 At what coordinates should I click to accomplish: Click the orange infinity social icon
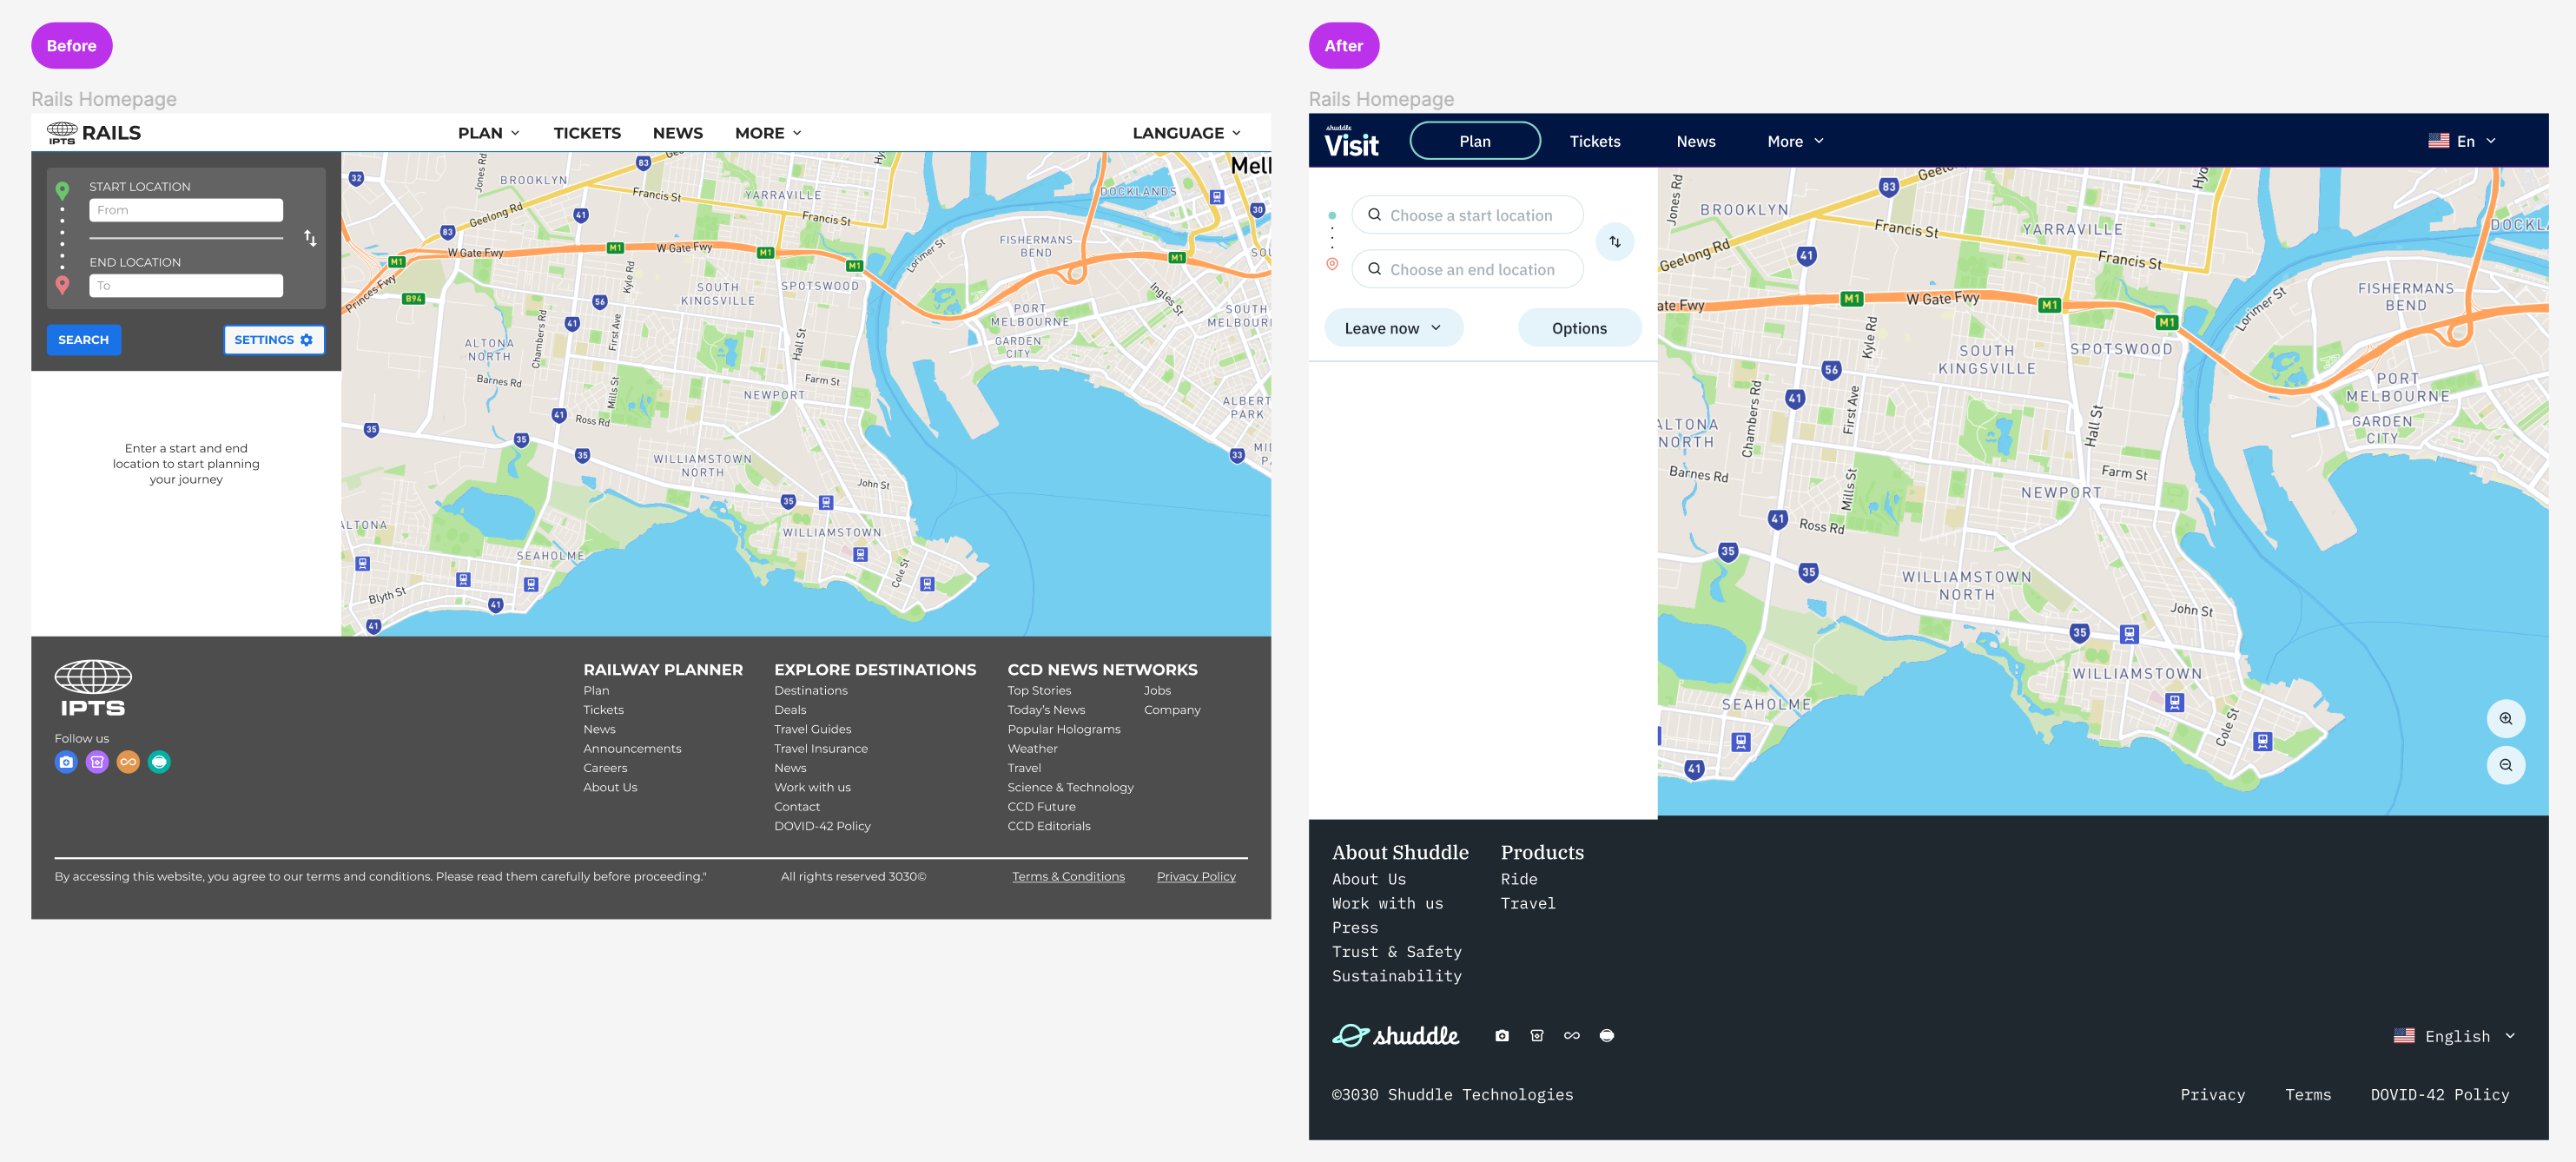pyautogui.click(x=128, y=762)
